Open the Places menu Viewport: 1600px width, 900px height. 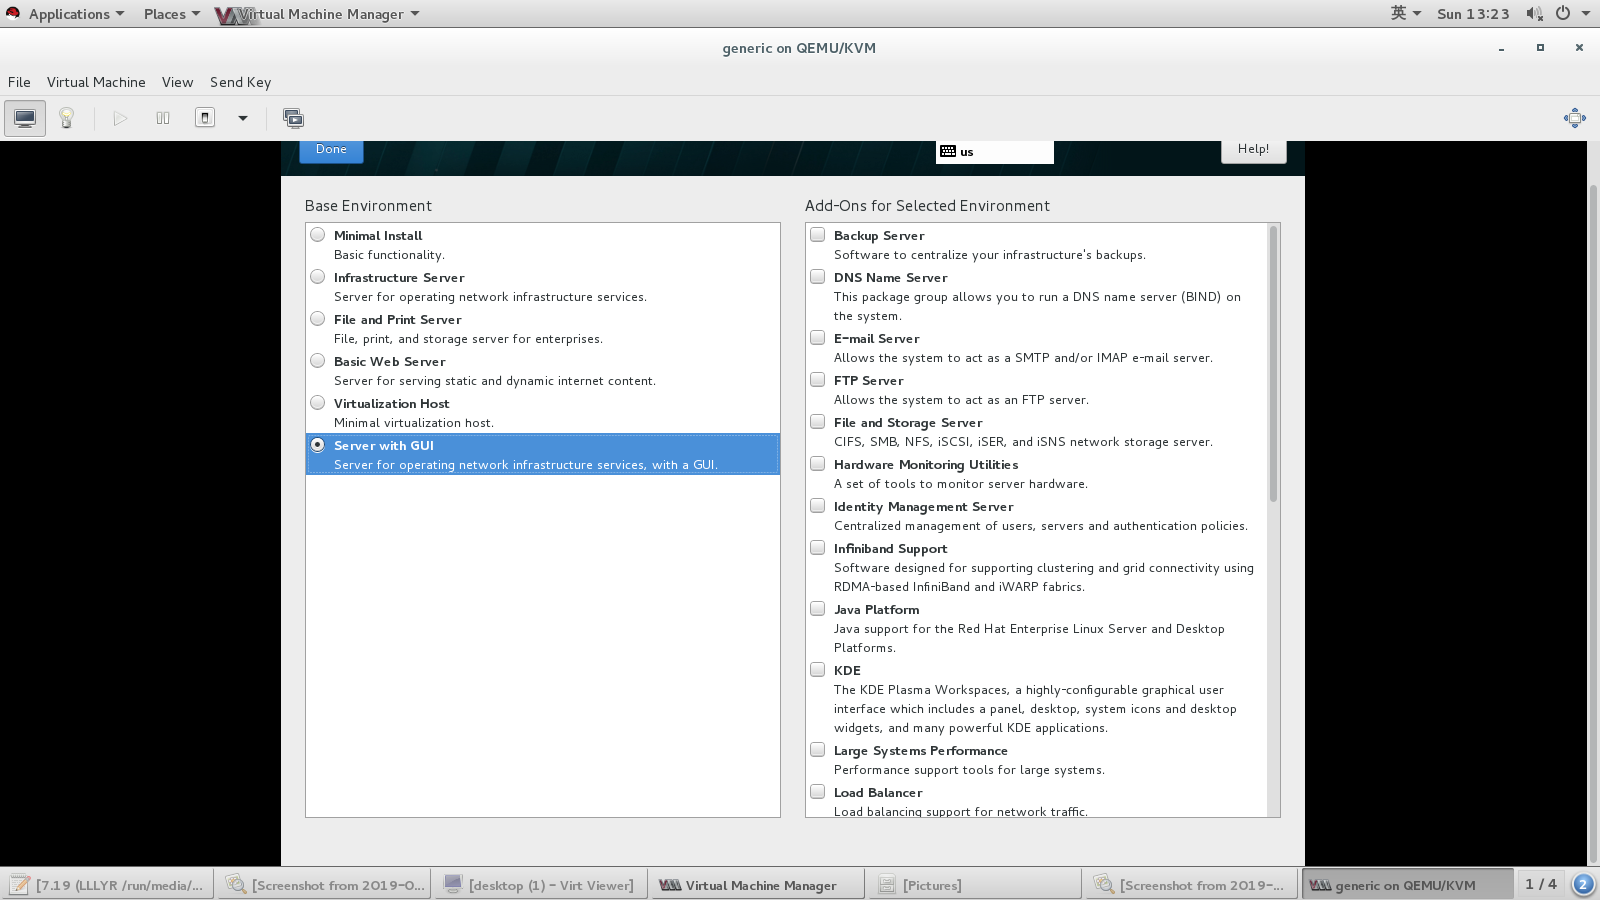point(171,14)
